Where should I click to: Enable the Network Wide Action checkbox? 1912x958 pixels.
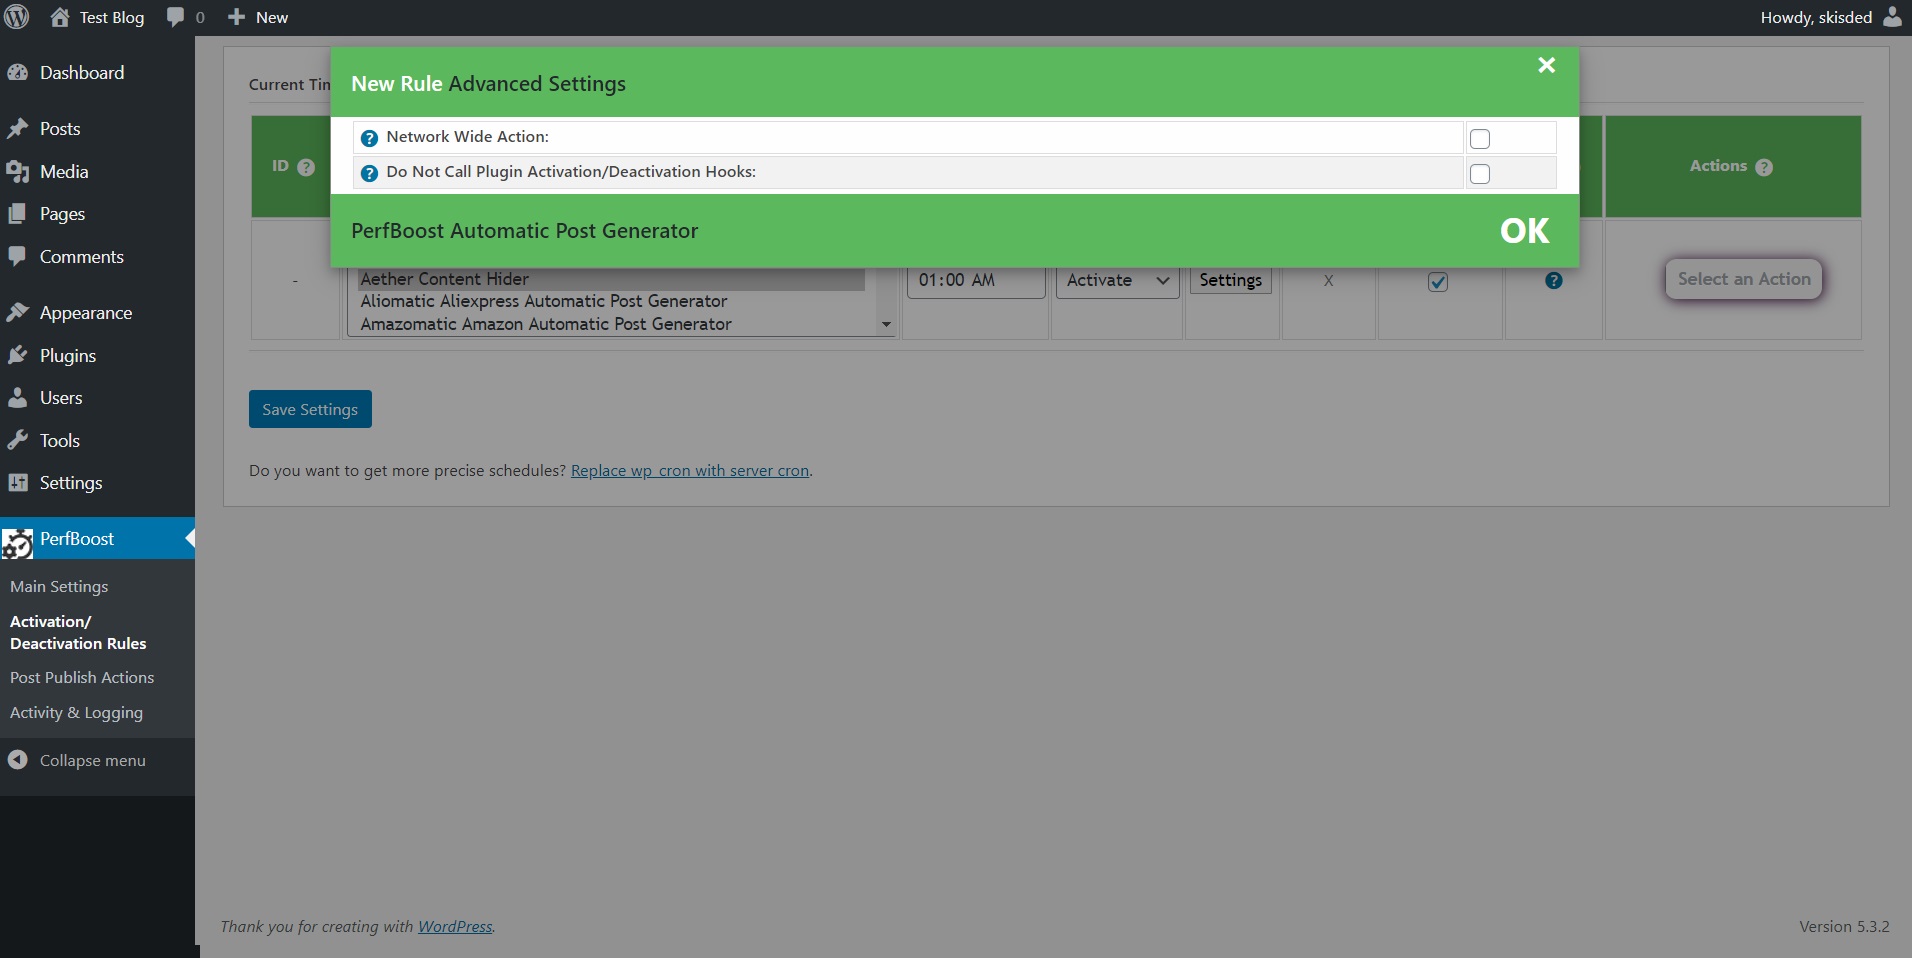(1480, 139)
